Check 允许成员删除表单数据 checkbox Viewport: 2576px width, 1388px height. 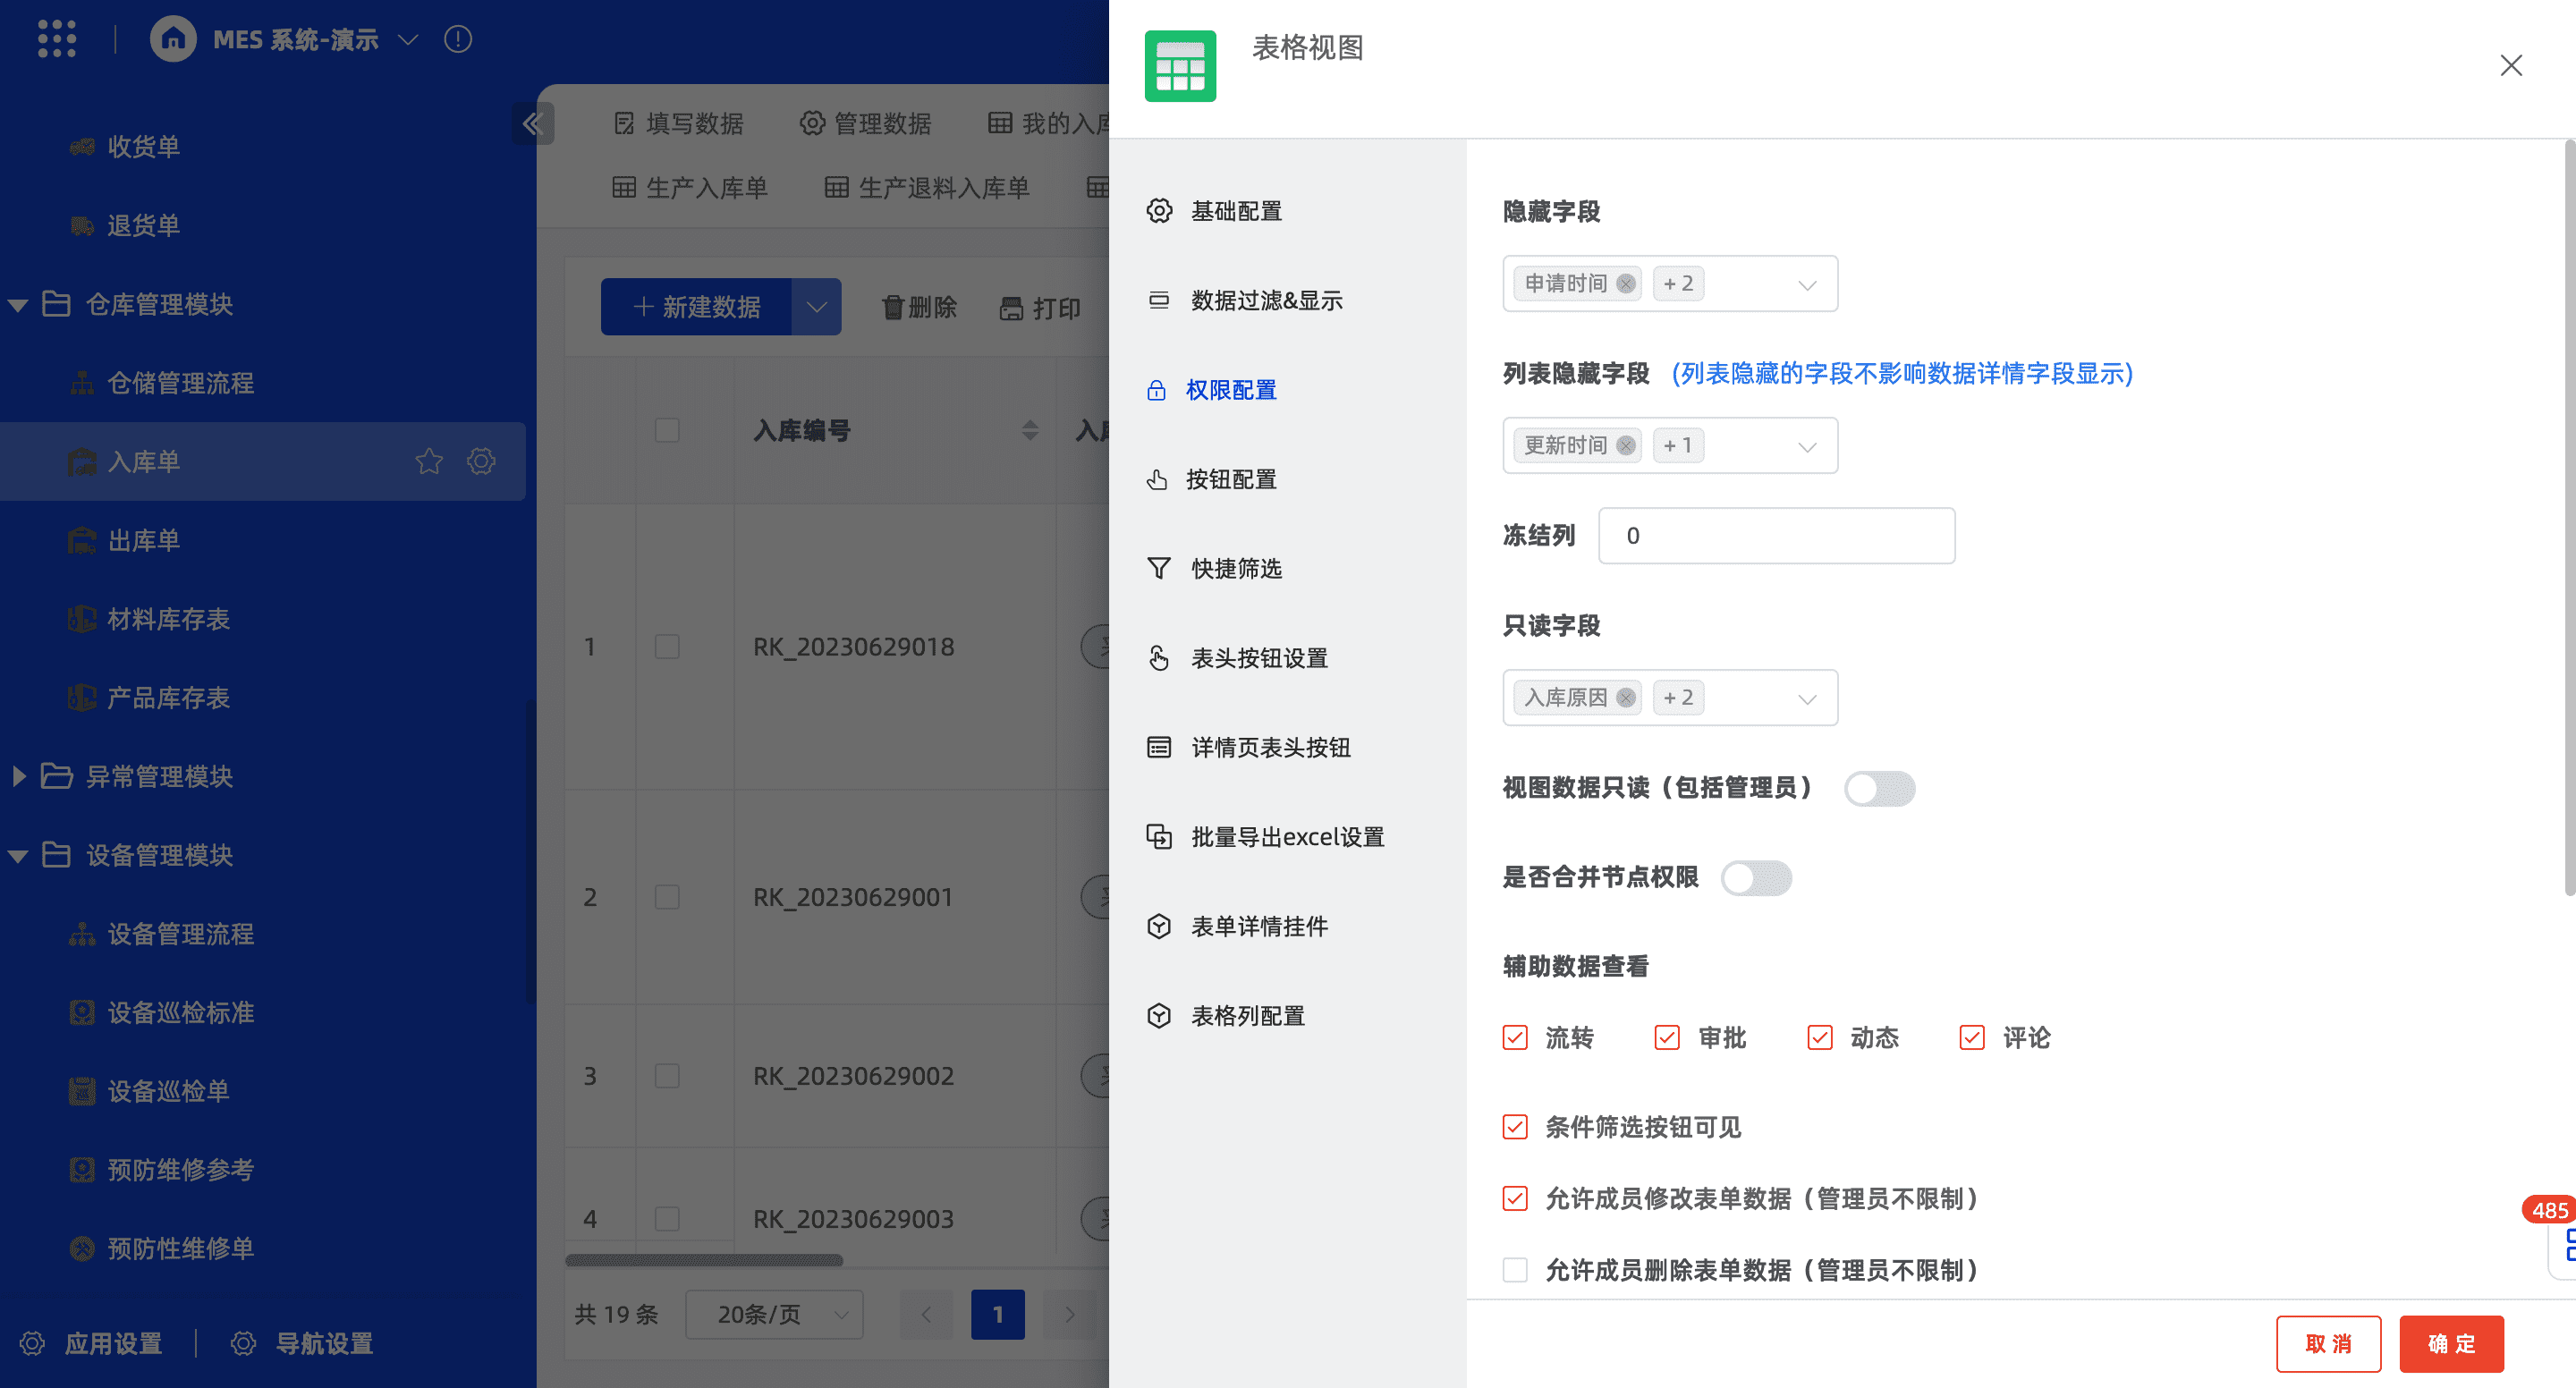[1515, 1270]
